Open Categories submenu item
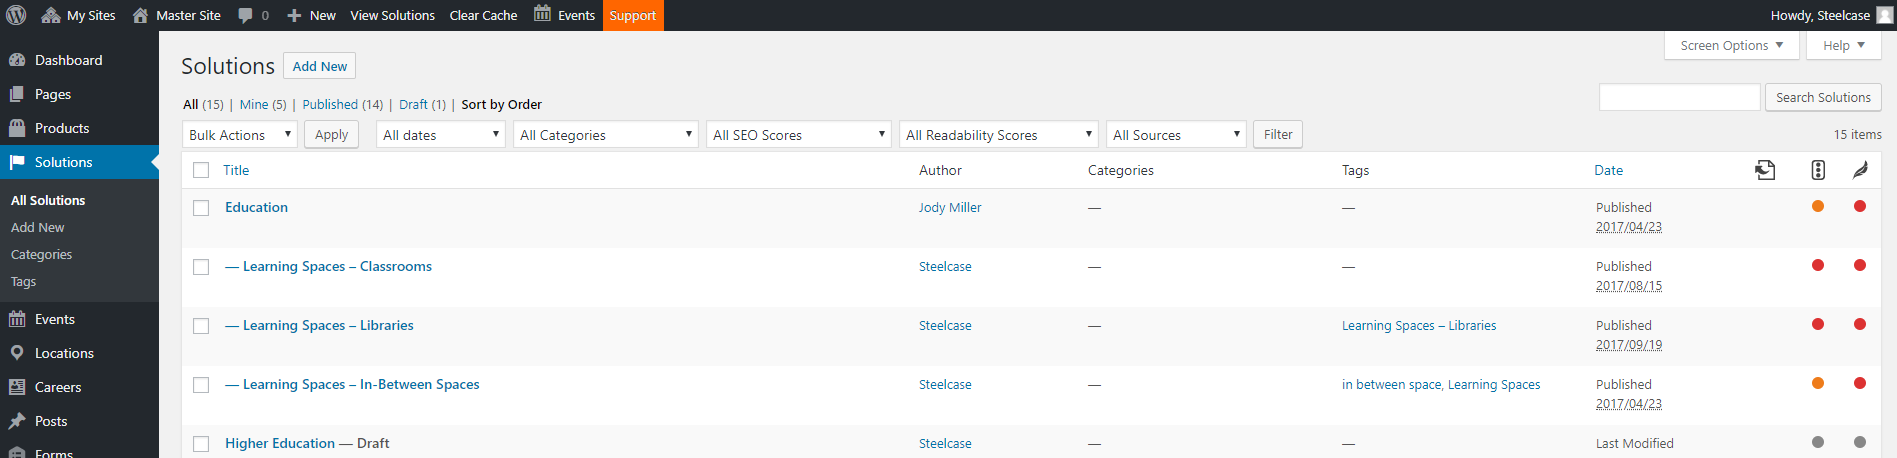The height and width of the screenshot is (458, 1897). click(x=41, y=254)
